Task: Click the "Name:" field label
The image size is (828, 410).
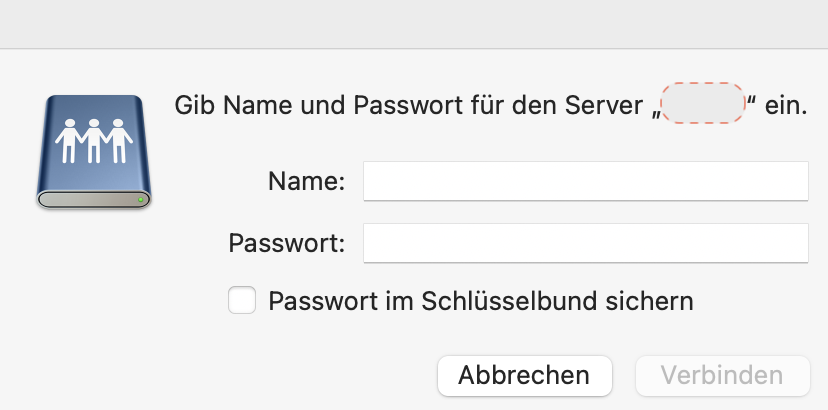Action: [x=306, y=182]
